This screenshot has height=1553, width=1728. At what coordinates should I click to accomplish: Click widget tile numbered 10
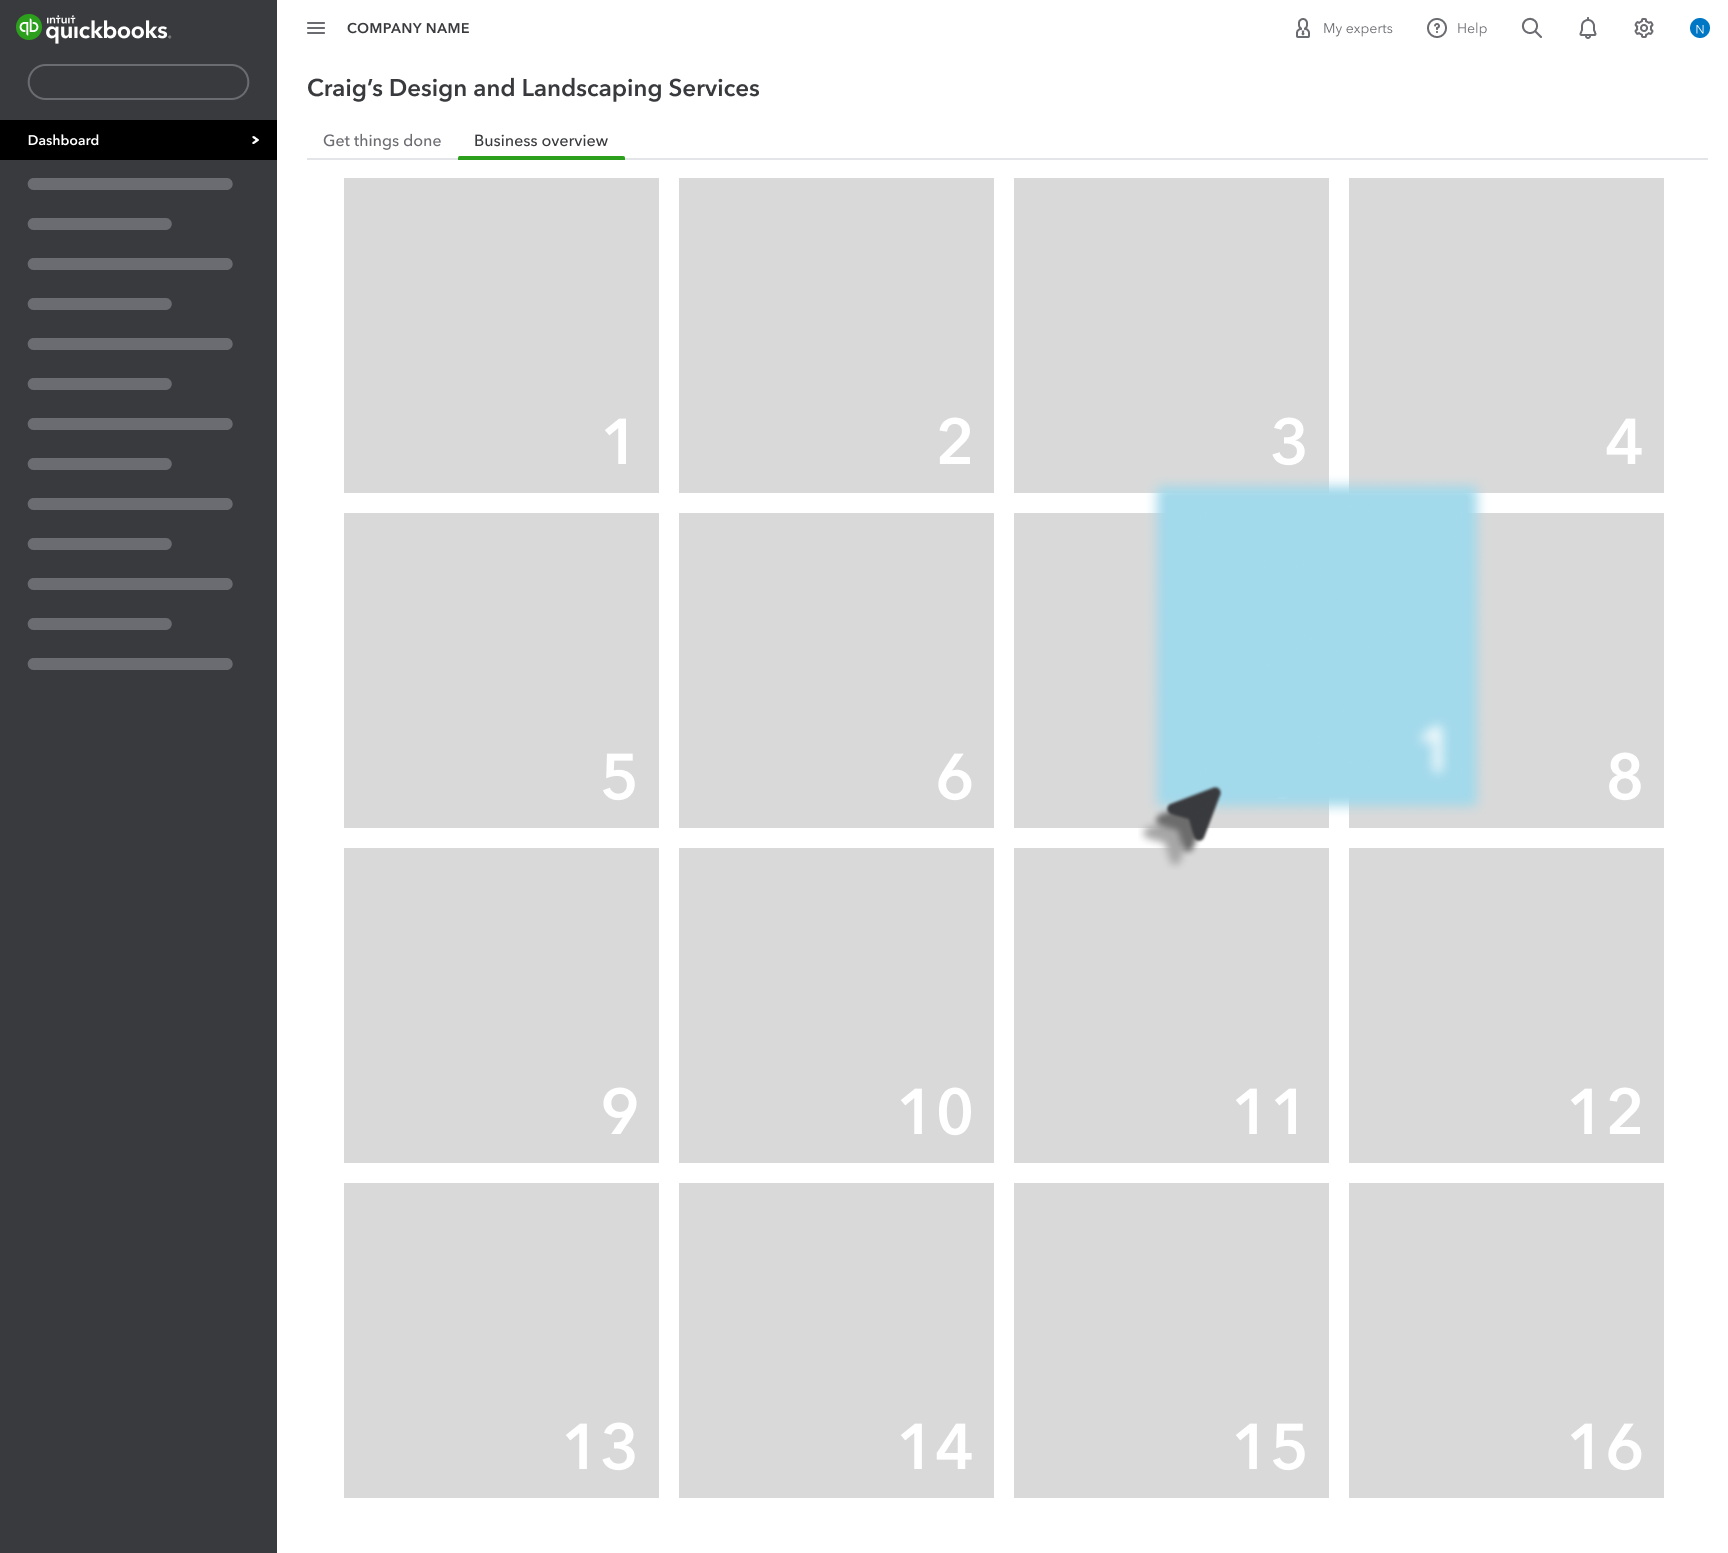tap(836, 1005)
